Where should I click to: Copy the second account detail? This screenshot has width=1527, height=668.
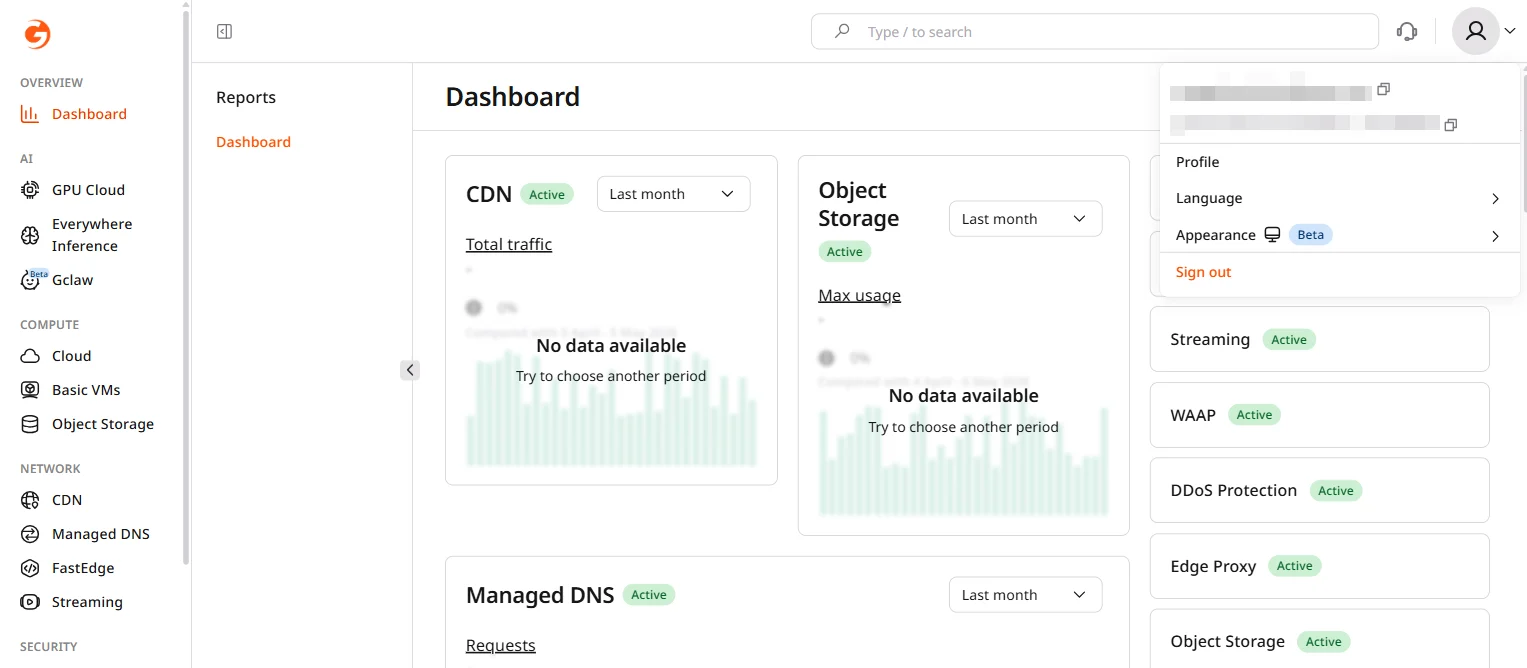tap(1451, 125)
